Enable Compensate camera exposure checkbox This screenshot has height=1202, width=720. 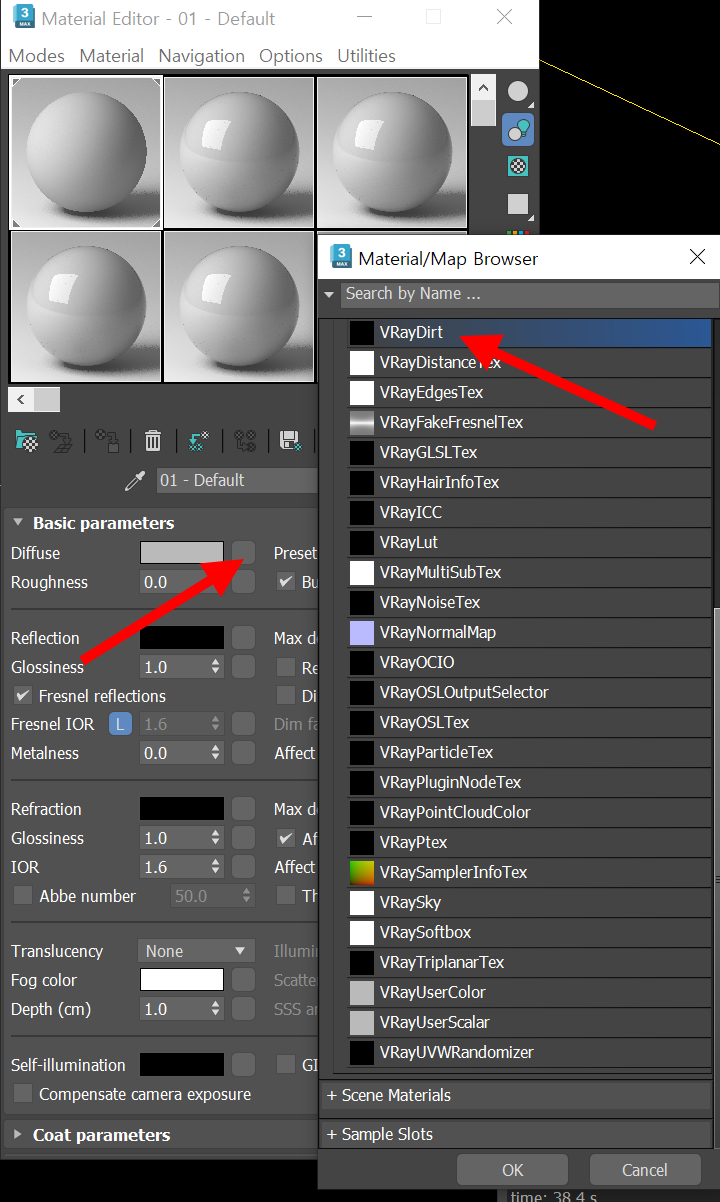pyautogui.click(x=22, y=1094)
